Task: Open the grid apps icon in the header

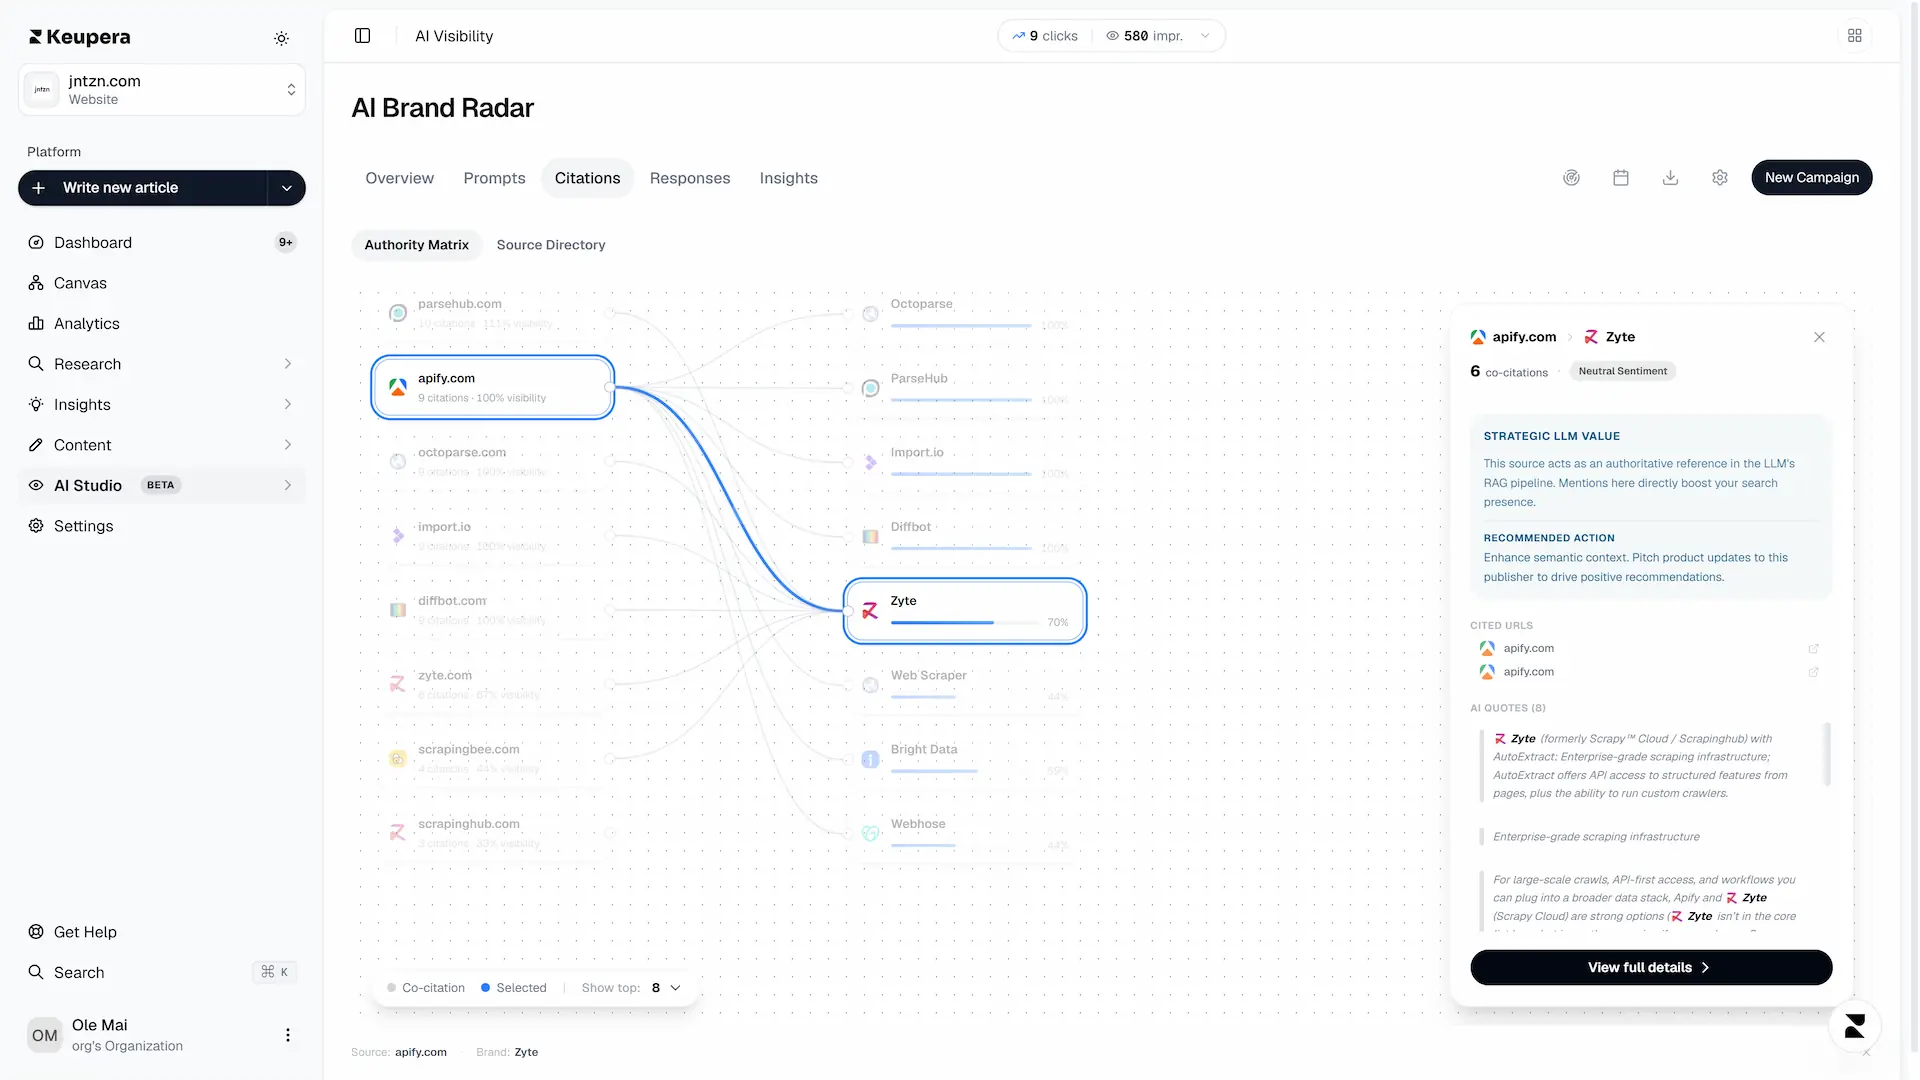Action: coord(1854,36)
